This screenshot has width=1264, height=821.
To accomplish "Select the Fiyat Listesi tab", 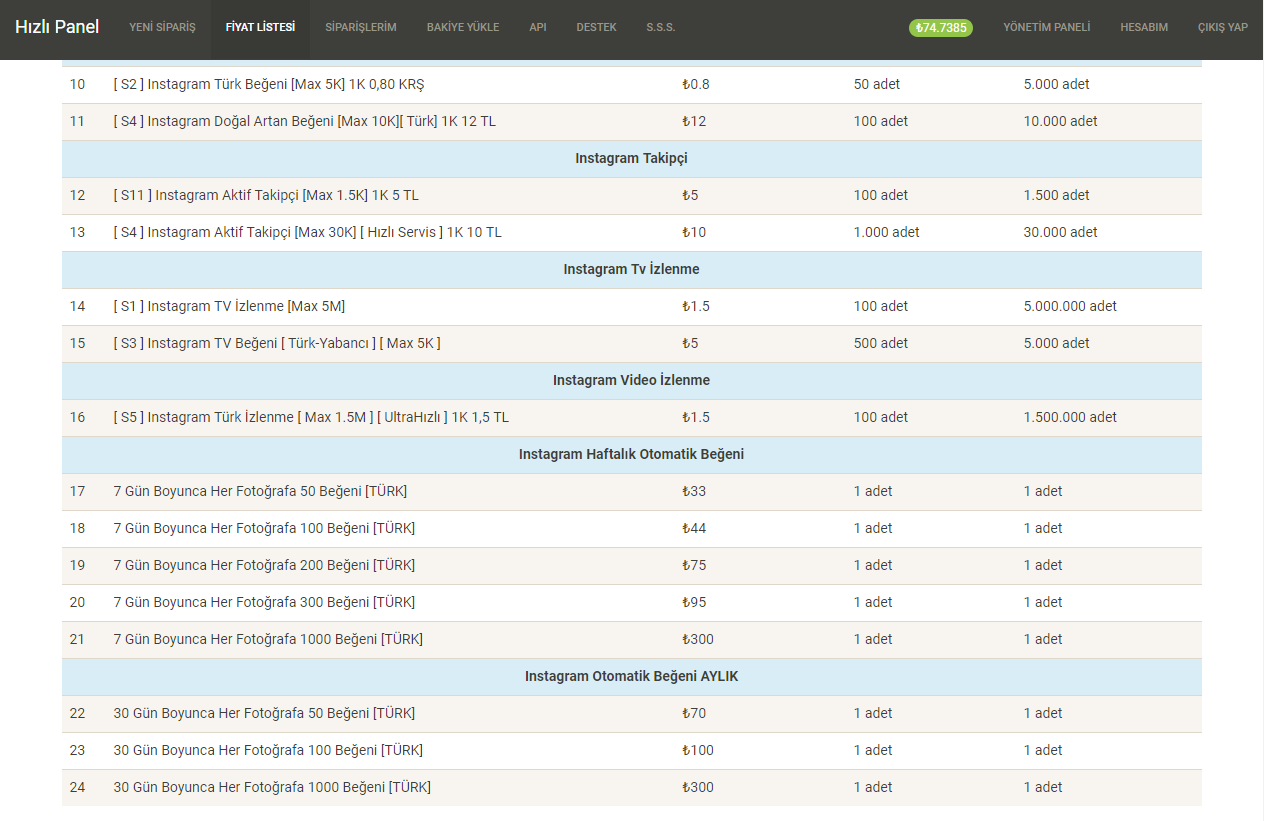I will click(x=260, y=28).
